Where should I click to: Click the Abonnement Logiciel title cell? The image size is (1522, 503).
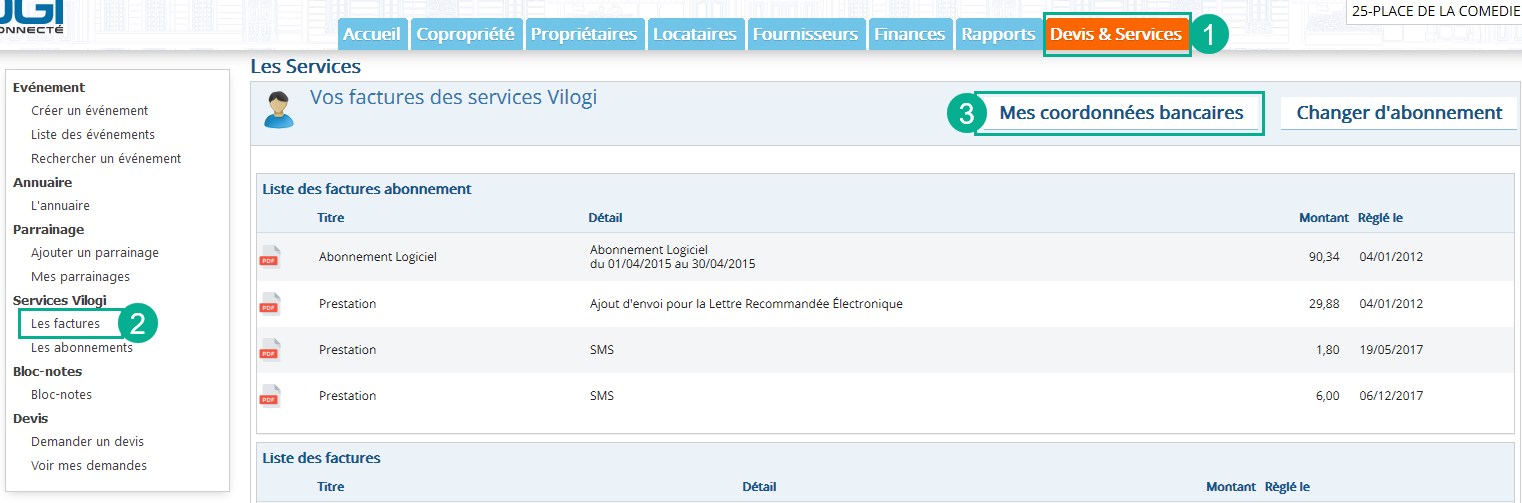point(378,257)
